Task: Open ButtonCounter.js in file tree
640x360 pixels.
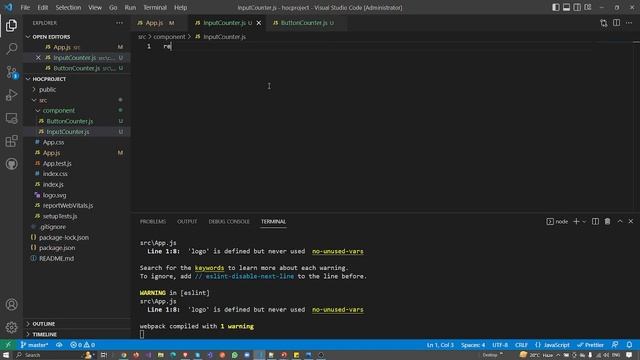Action: 77,121
